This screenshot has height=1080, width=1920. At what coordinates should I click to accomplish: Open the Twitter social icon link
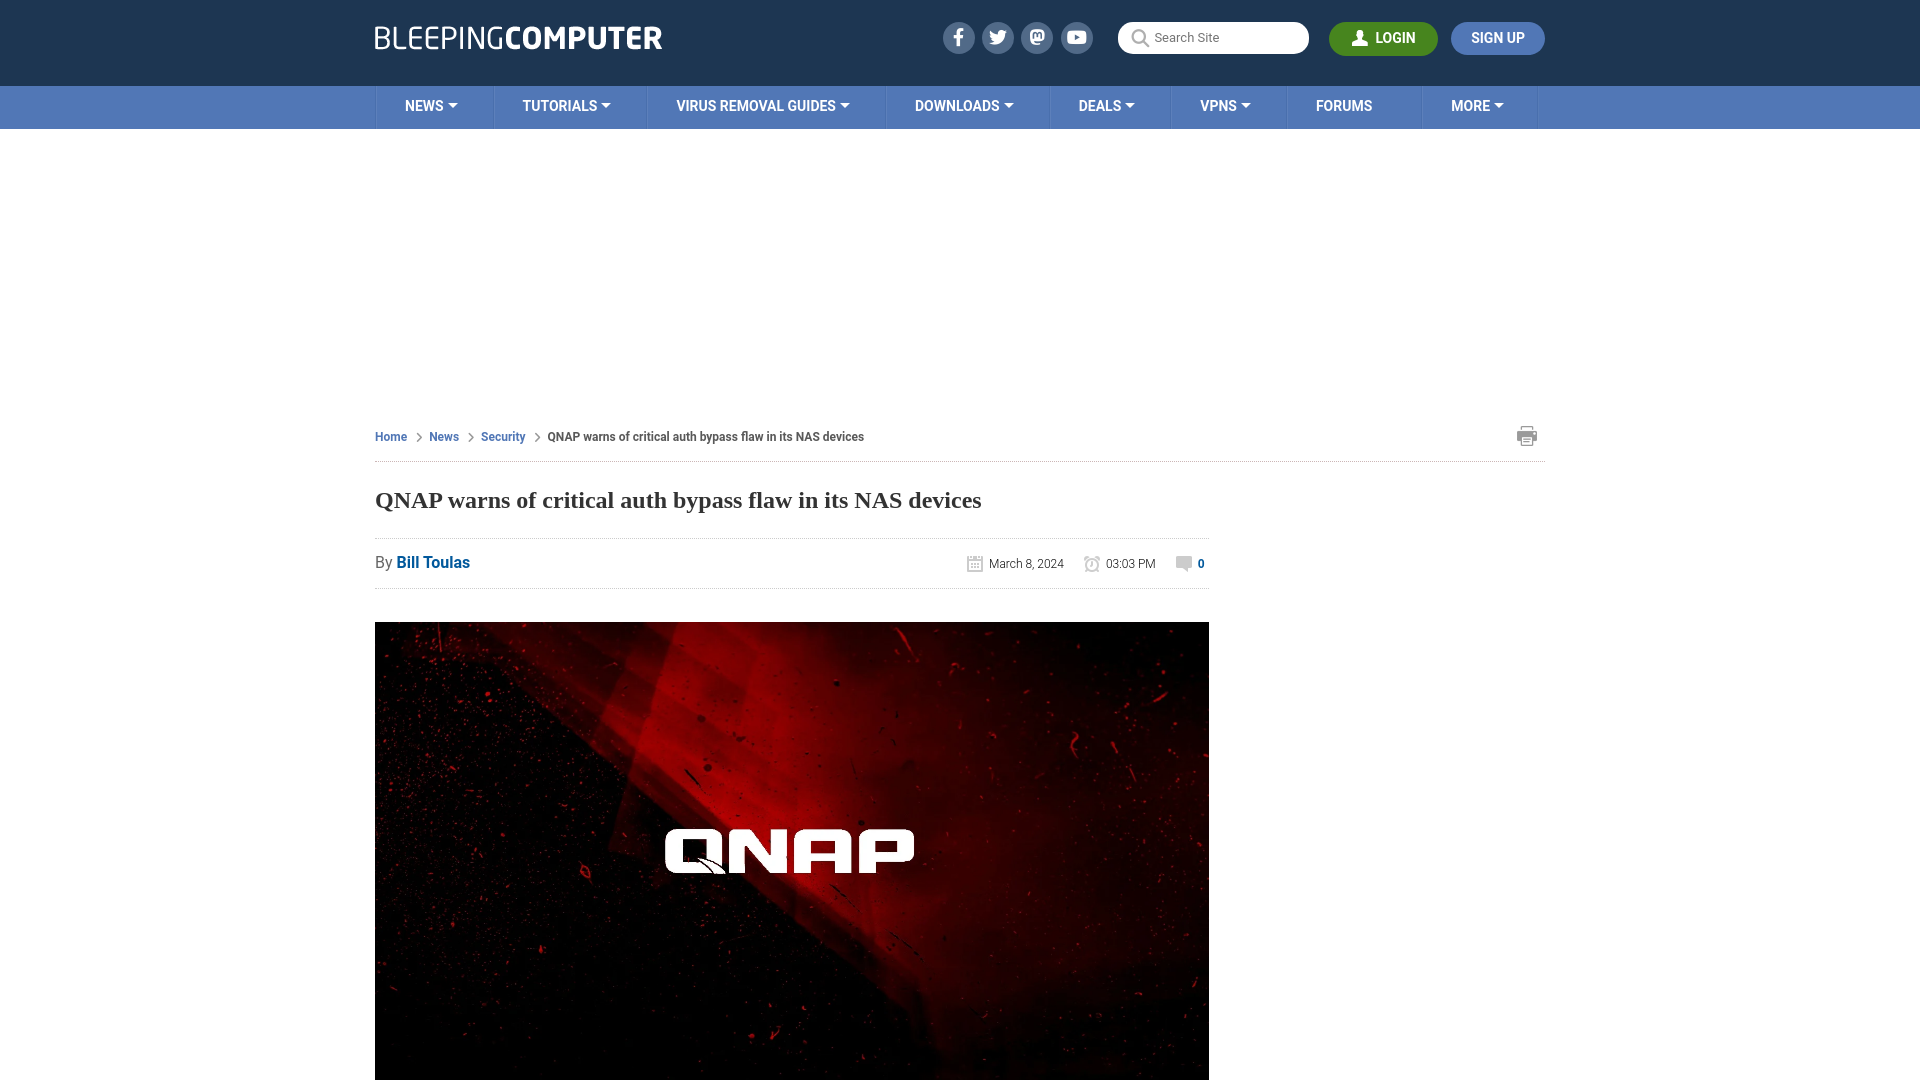[x=997, y=37]
